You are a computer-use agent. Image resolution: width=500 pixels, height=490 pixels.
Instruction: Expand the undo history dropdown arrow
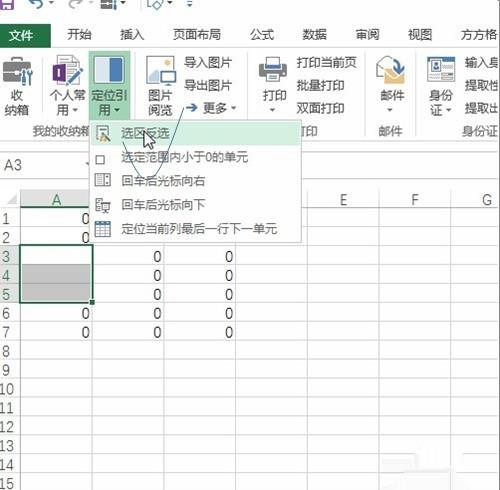coord(51,3)
